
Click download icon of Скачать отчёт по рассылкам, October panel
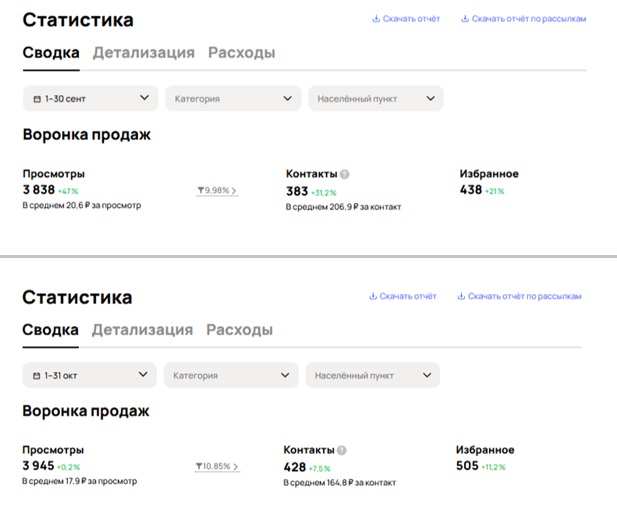(461, 296)
